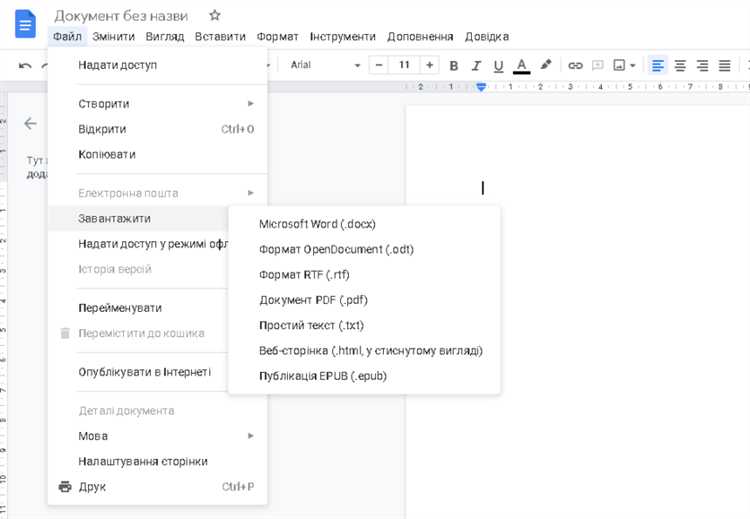Star the document with star icon
Viewport: 750px width, 519px height.
coord(215,15)
